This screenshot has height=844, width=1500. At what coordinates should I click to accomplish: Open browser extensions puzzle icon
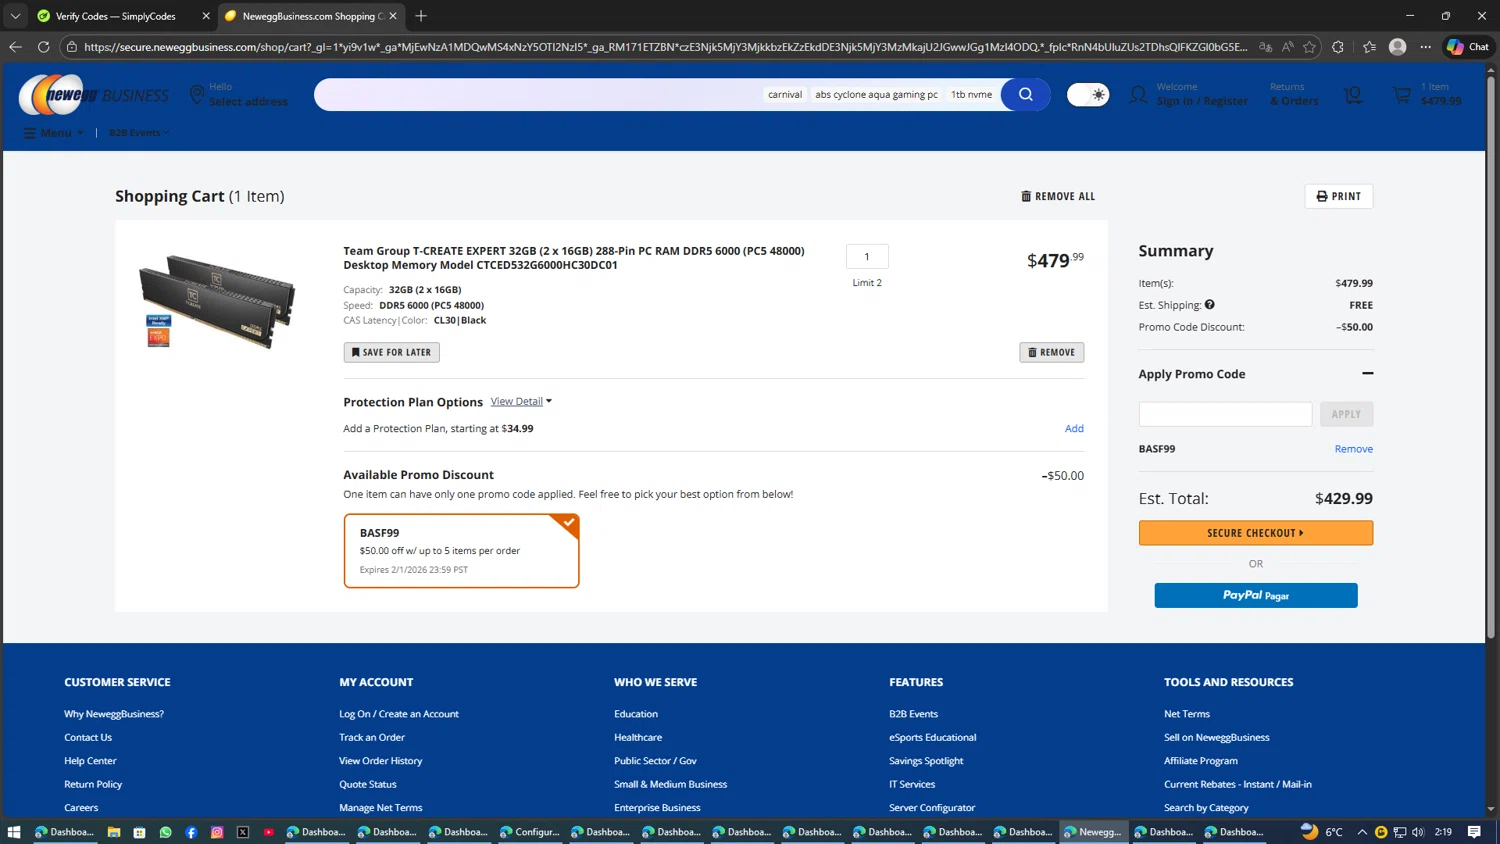(1338, 47)
